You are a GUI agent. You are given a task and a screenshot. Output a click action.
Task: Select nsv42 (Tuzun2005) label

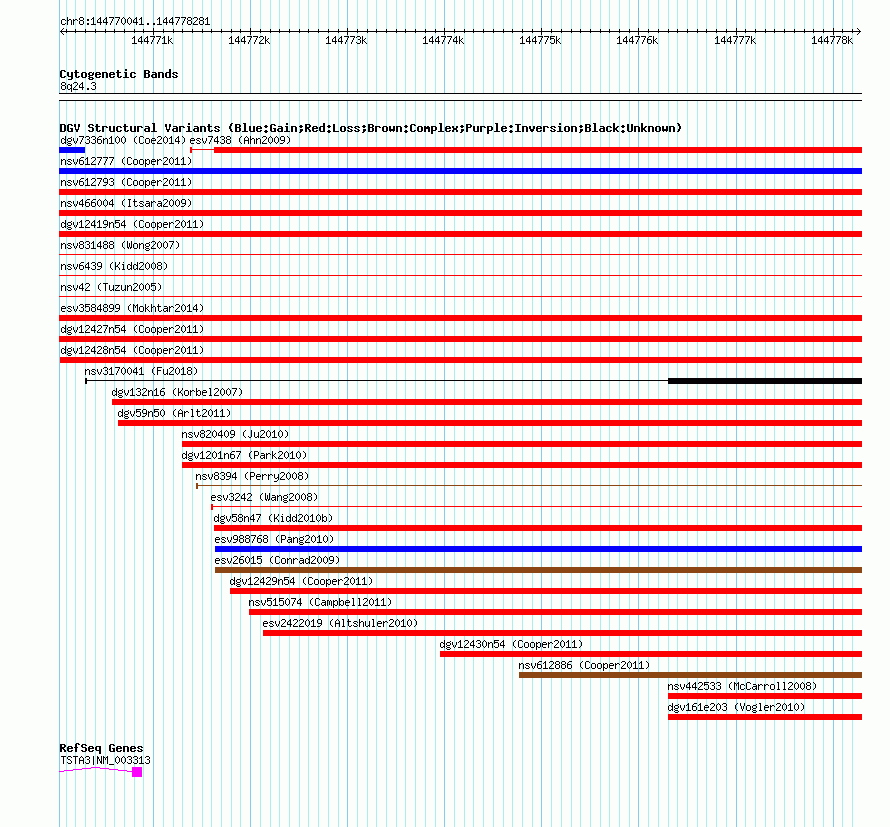[x=111, y=287]
